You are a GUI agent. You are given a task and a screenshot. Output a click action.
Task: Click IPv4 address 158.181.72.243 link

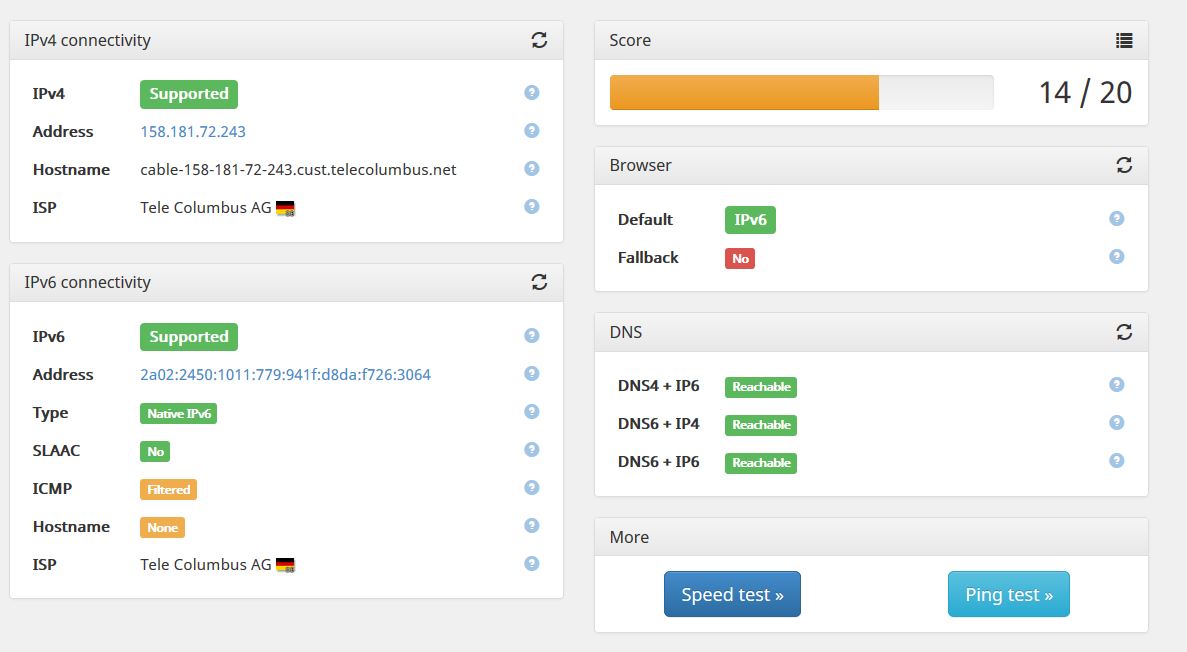coord(193,132)
